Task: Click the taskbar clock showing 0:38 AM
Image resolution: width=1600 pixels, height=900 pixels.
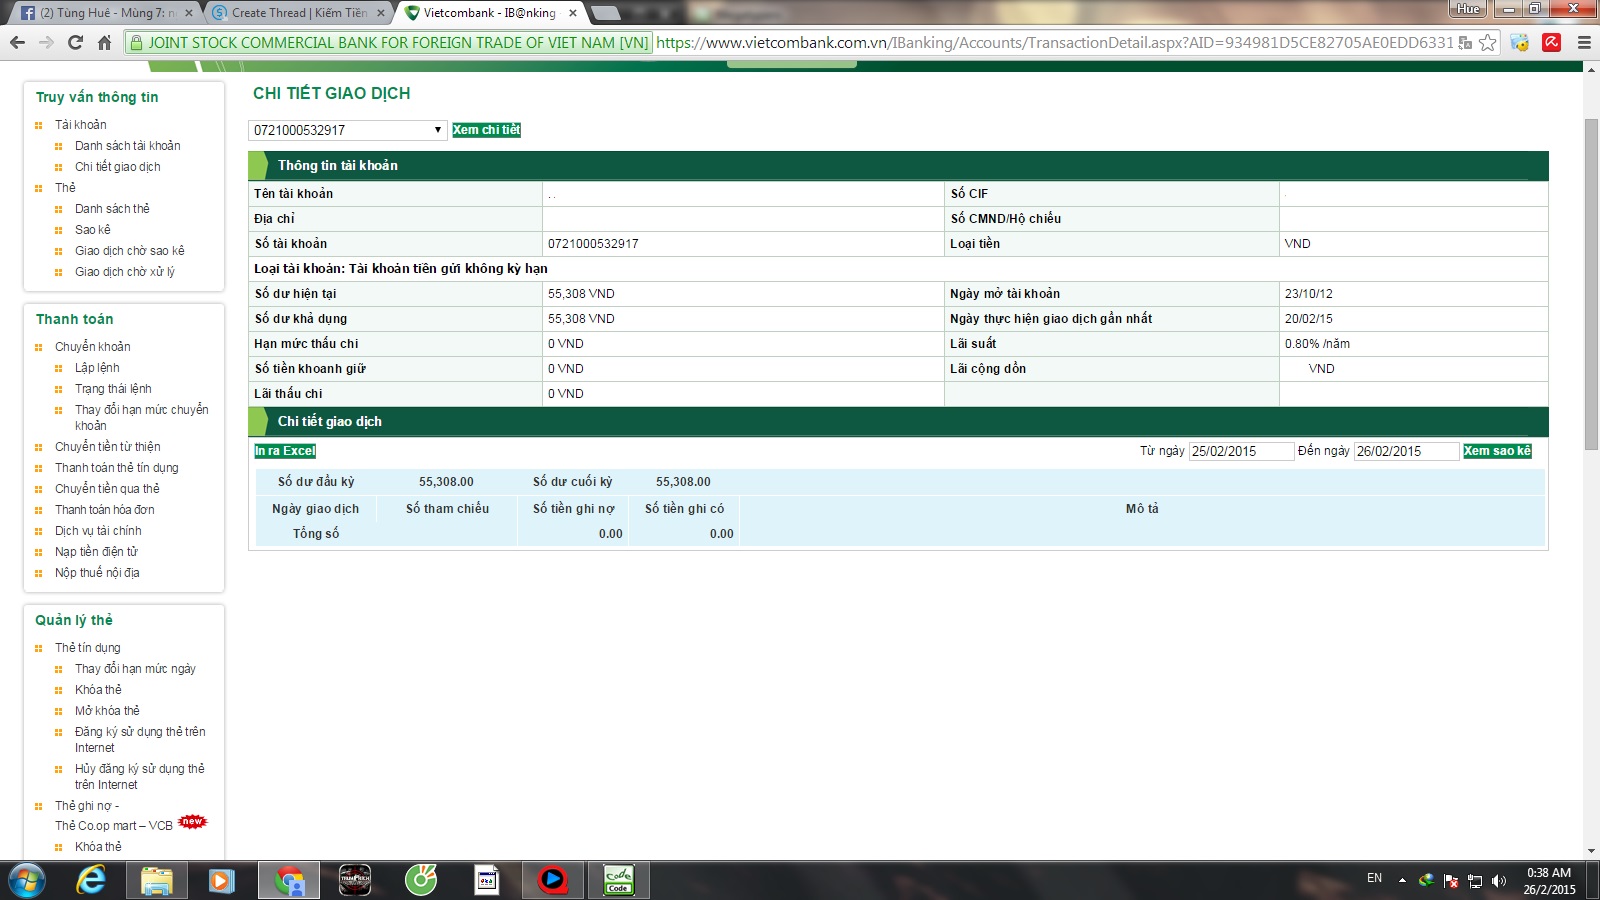Action: [x=1549, y=881]
